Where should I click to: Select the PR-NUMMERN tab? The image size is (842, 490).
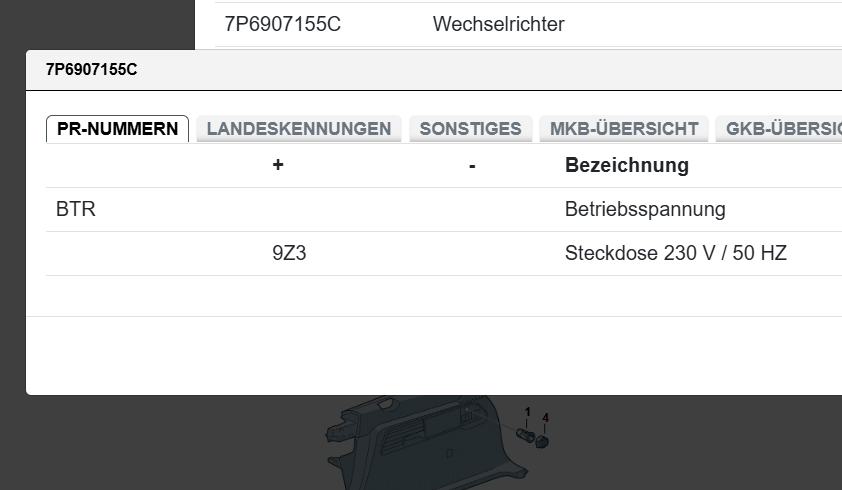click(117, 129)
